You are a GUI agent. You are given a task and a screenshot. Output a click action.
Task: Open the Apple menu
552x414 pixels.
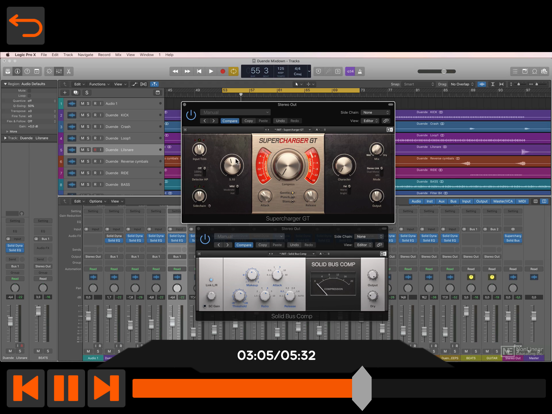[x=7, y=55]
